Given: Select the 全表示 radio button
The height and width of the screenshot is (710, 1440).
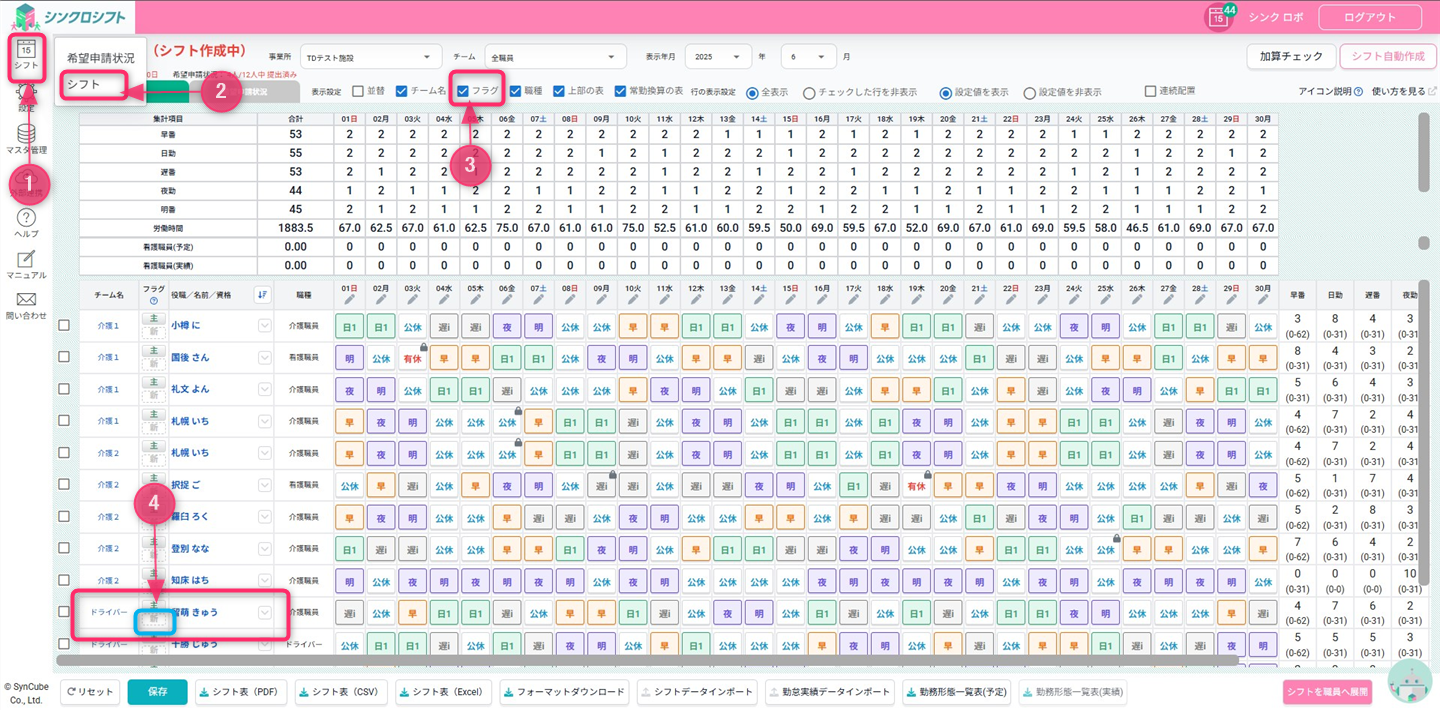Looking at the screenshot, I should pyautogui.click(x=752, y=92).
